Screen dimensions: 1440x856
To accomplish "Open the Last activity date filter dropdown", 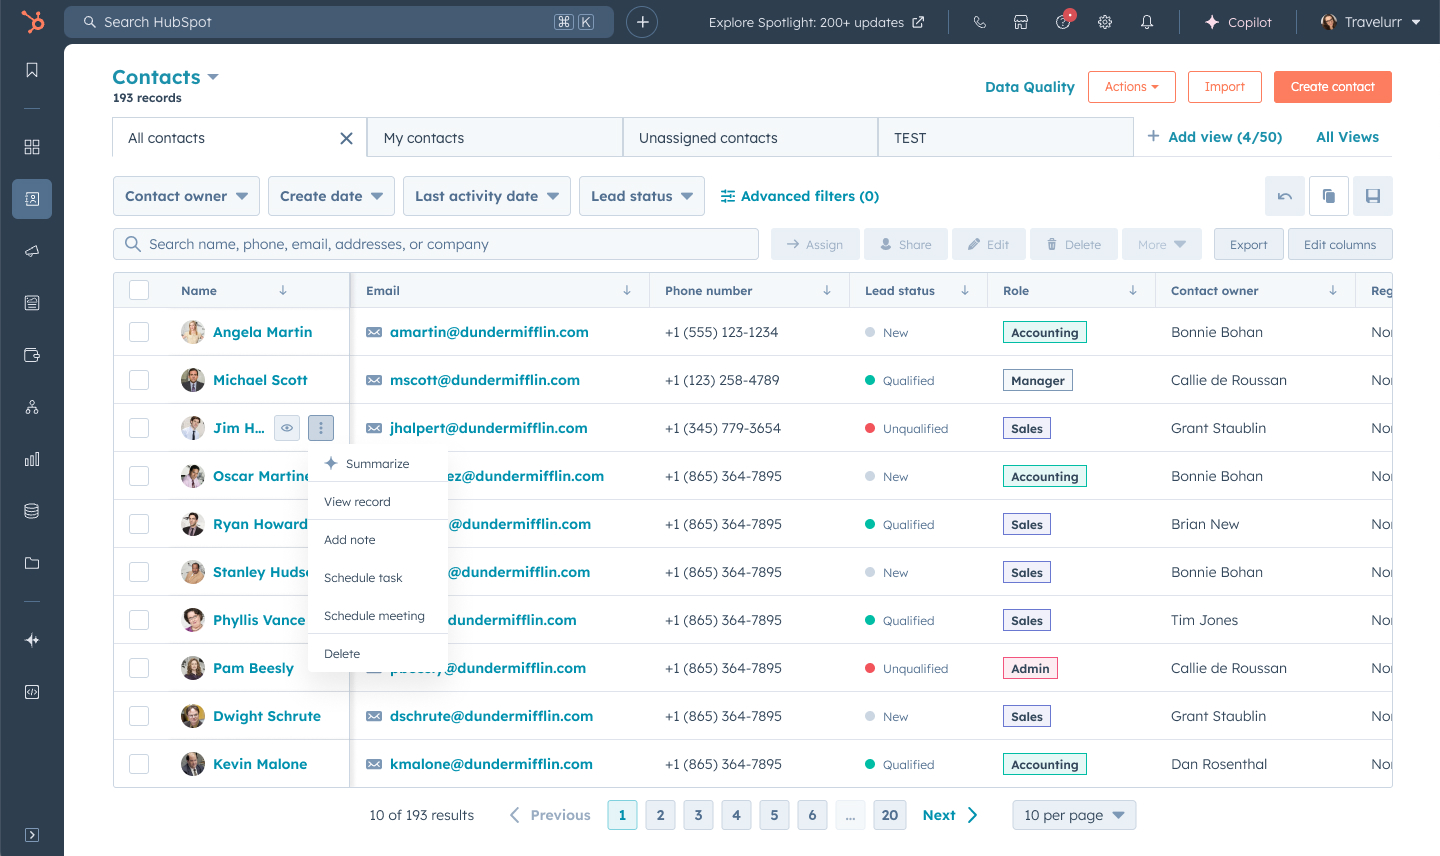I will pyautogui.click(x=487, y=196).
